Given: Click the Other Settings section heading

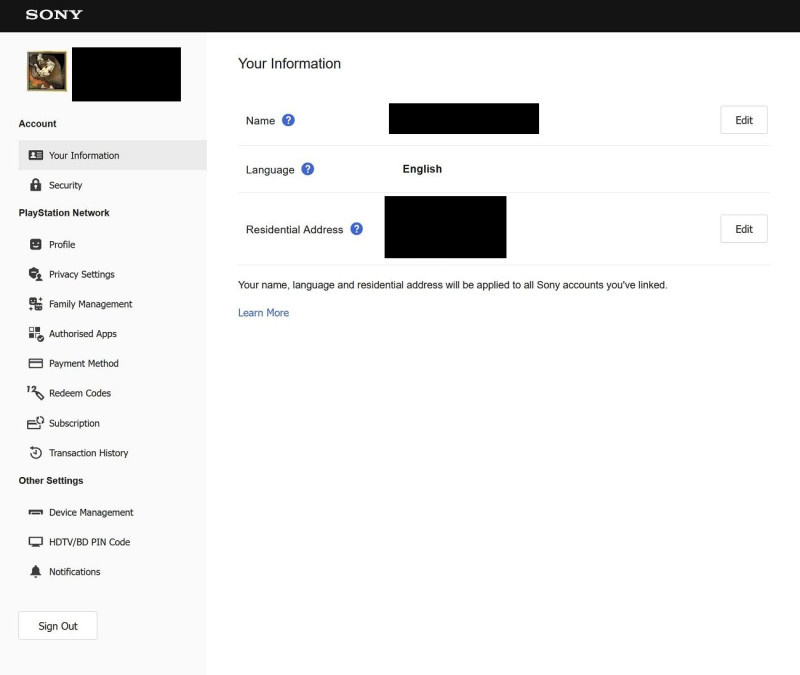Looking at the screenshot, I should (x=51, y=481).
